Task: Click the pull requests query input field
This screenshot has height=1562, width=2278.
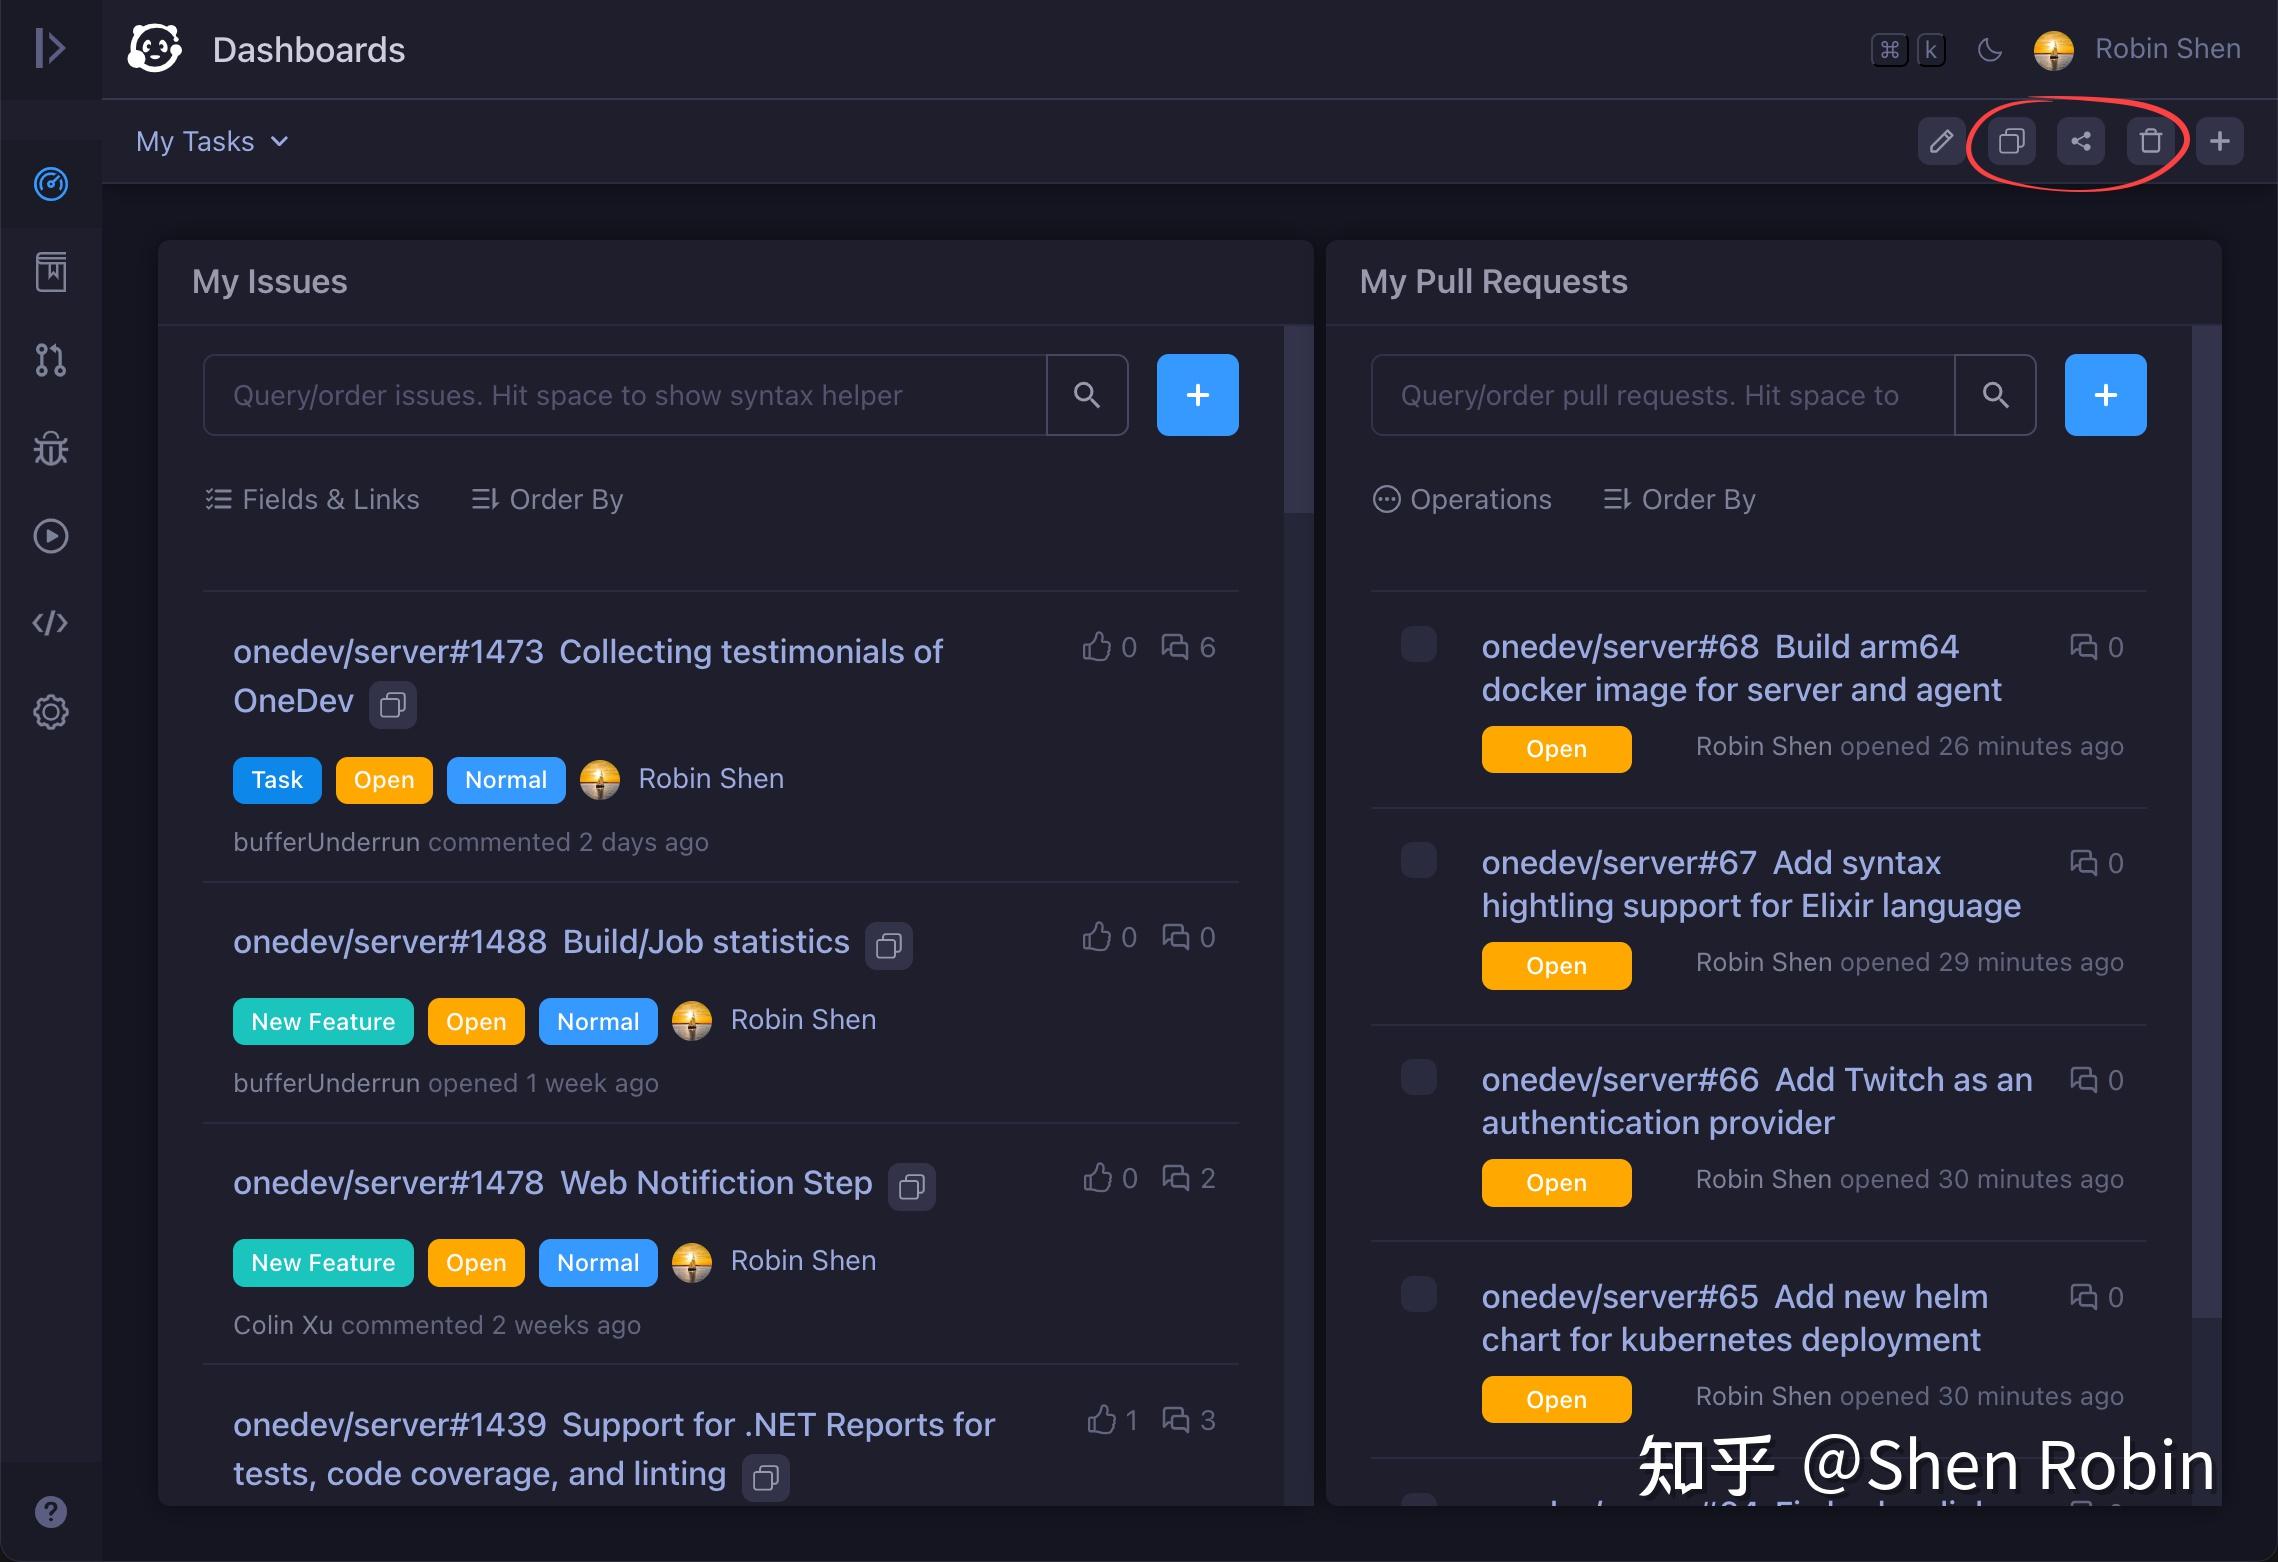Action: click(x=1663, y=395)
